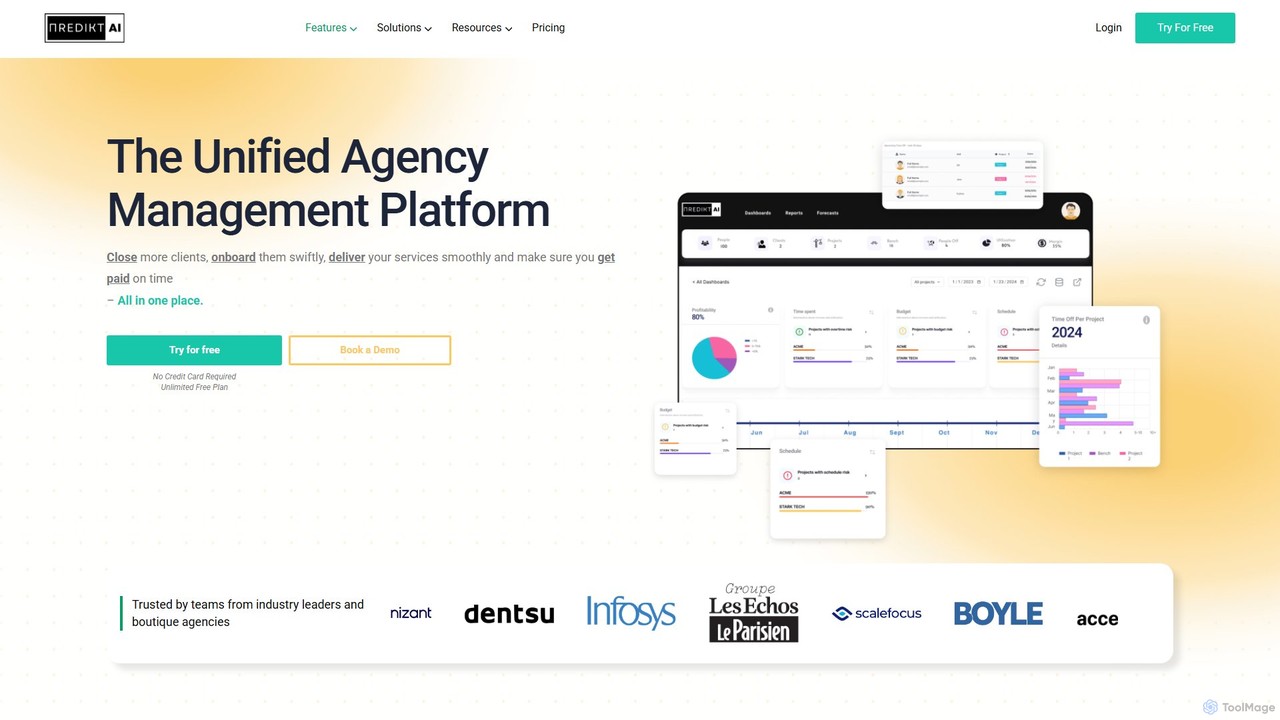Click the Utilization pie icon in the stats bar
1280x720 pixels.
click(x=986, y=242)
